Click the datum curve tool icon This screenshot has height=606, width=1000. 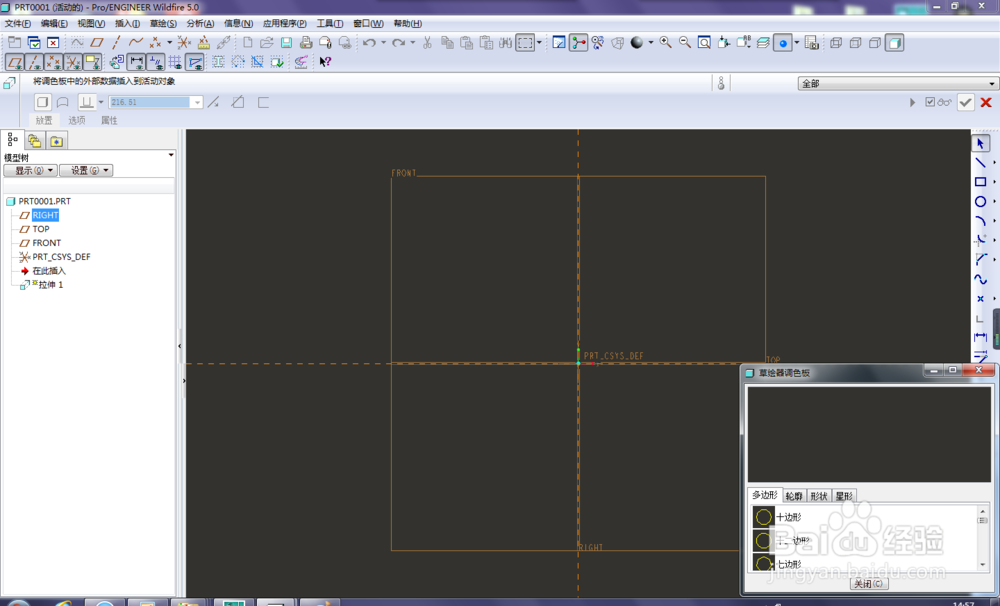coord(135,43)
